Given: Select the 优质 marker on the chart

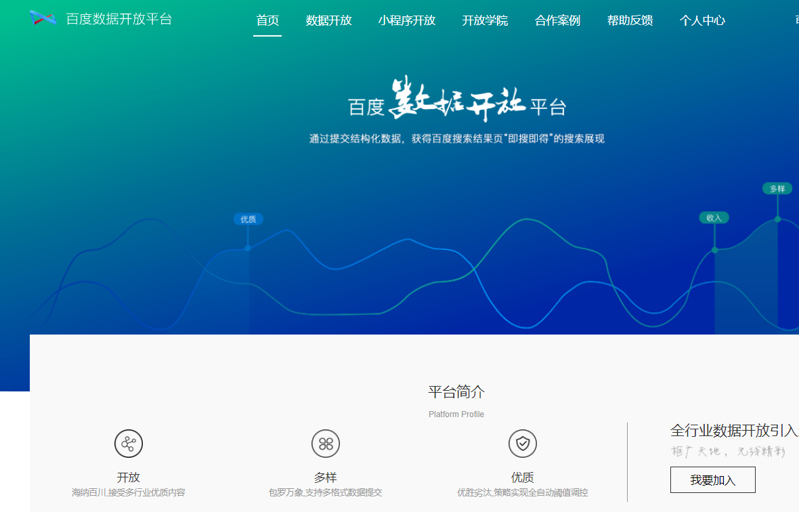Looking at the screenshot, I should [x=248, y=219].
